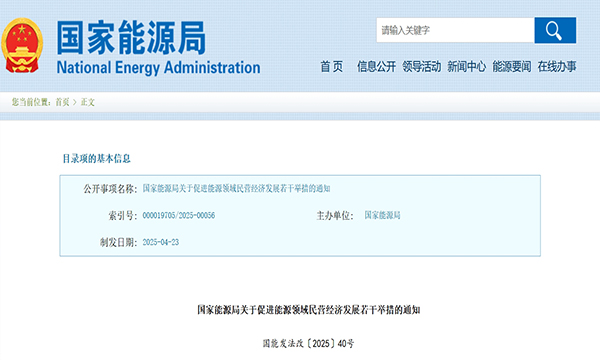Image resolution: width=600 pixels, height=360 pixels.
Task: Open 新闻中心 in the navigation bar
Action: tap(466, 67)
